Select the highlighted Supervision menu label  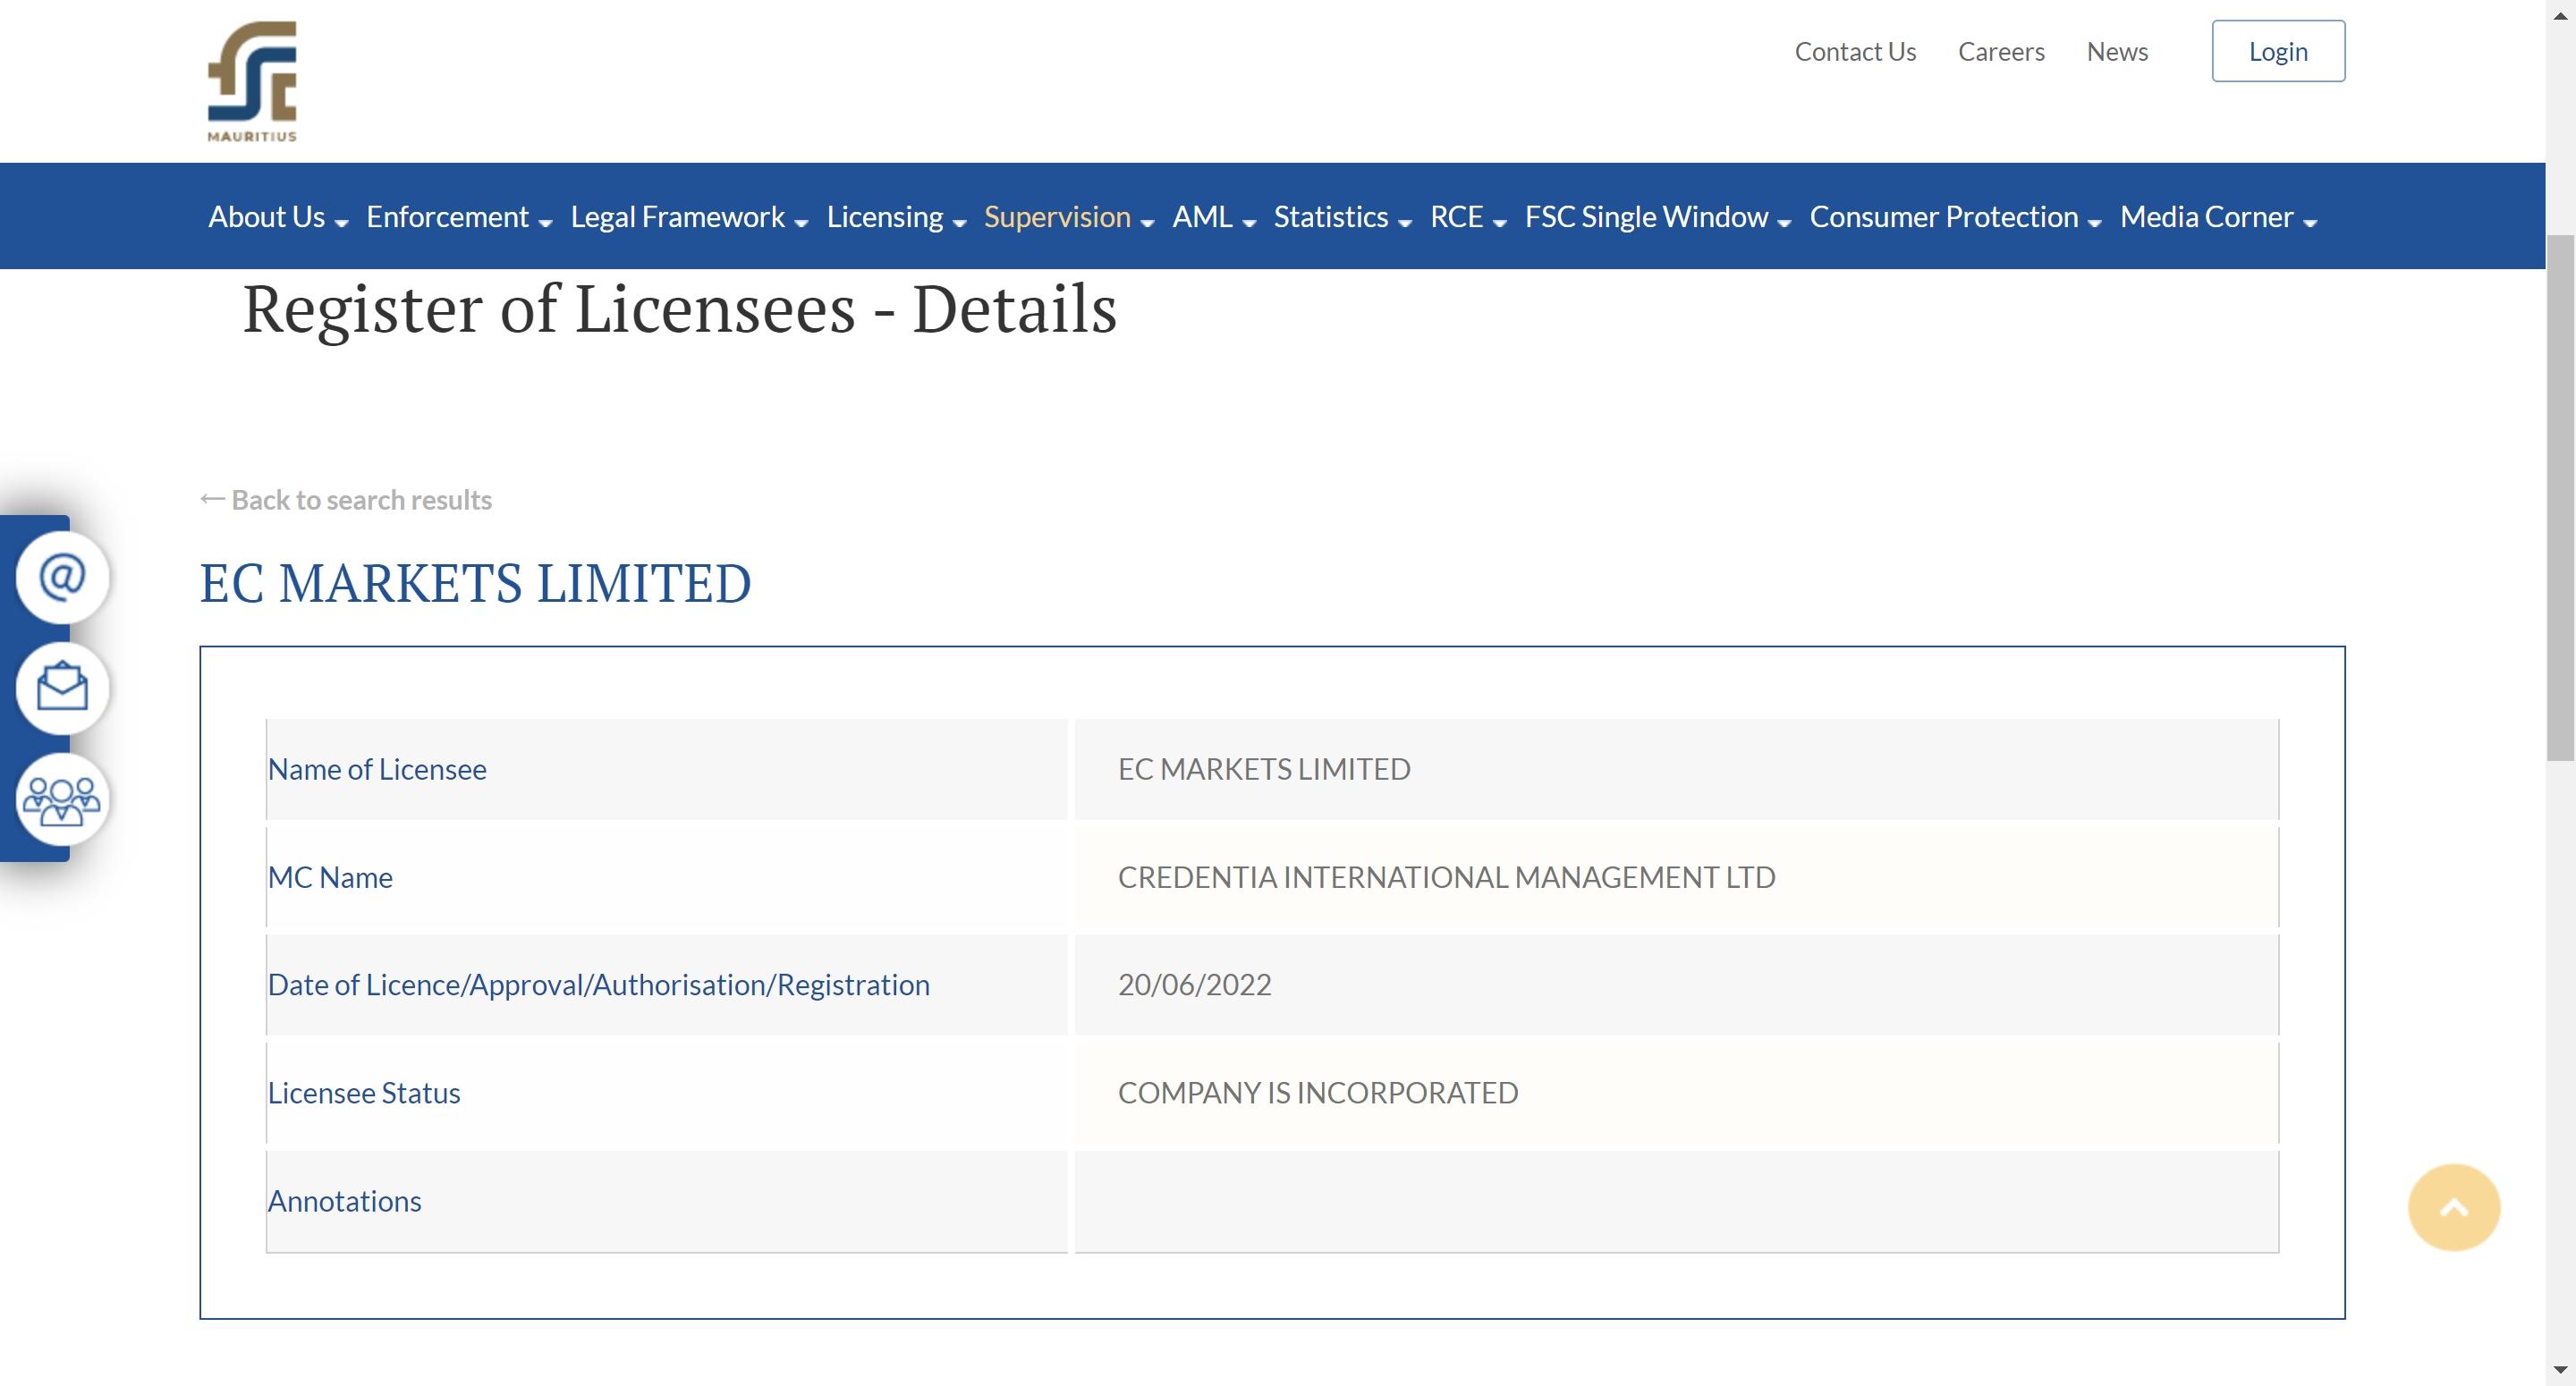pyautogui.click(x=1057, y=217)
